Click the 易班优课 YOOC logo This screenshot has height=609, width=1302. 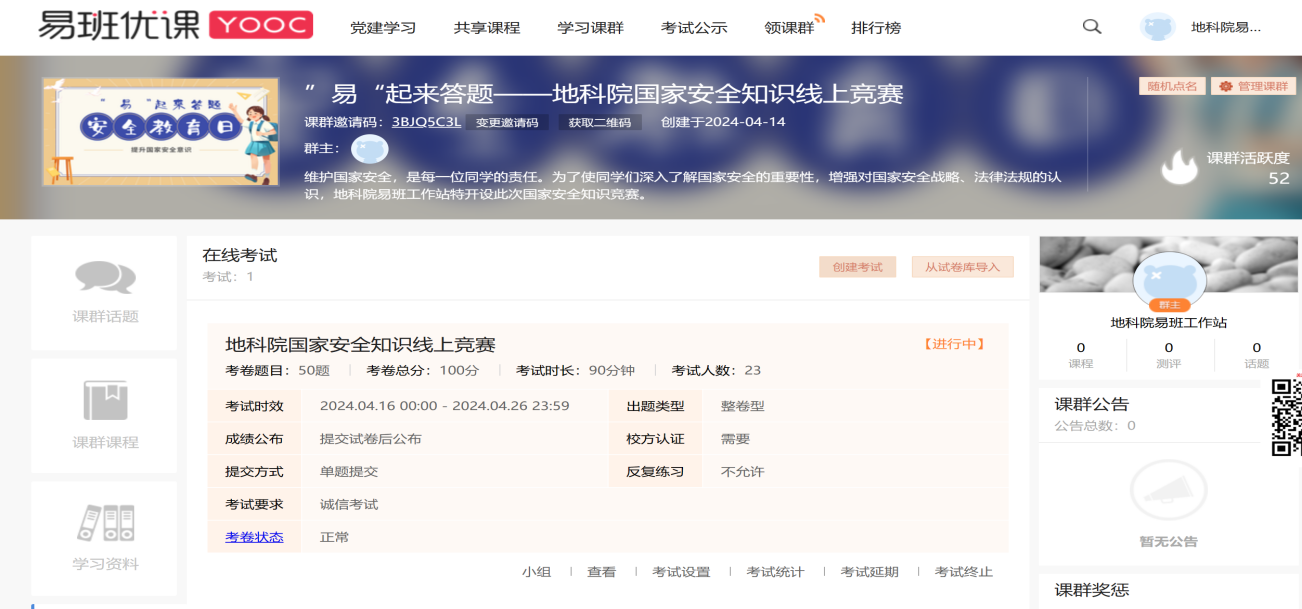tap(175, 26)
